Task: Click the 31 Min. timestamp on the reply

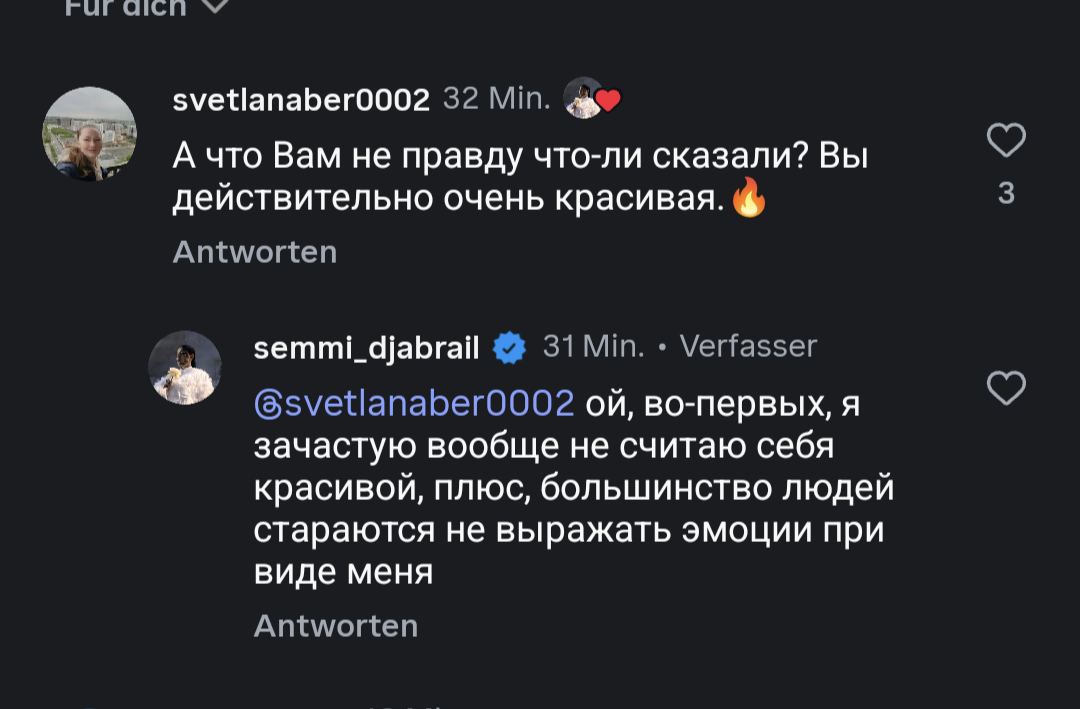Action: (x=593, y=347)
